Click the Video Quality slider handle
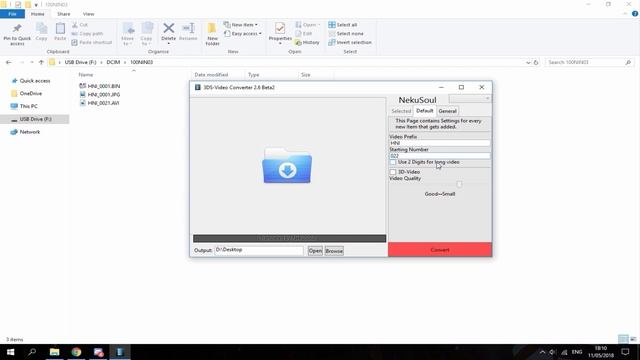The width and height of the screenshot is (640, 360). tap(459, 184)
